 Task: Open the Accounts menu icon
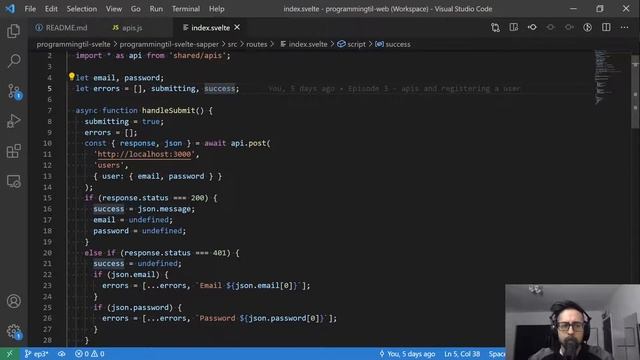tap(13, 301)
